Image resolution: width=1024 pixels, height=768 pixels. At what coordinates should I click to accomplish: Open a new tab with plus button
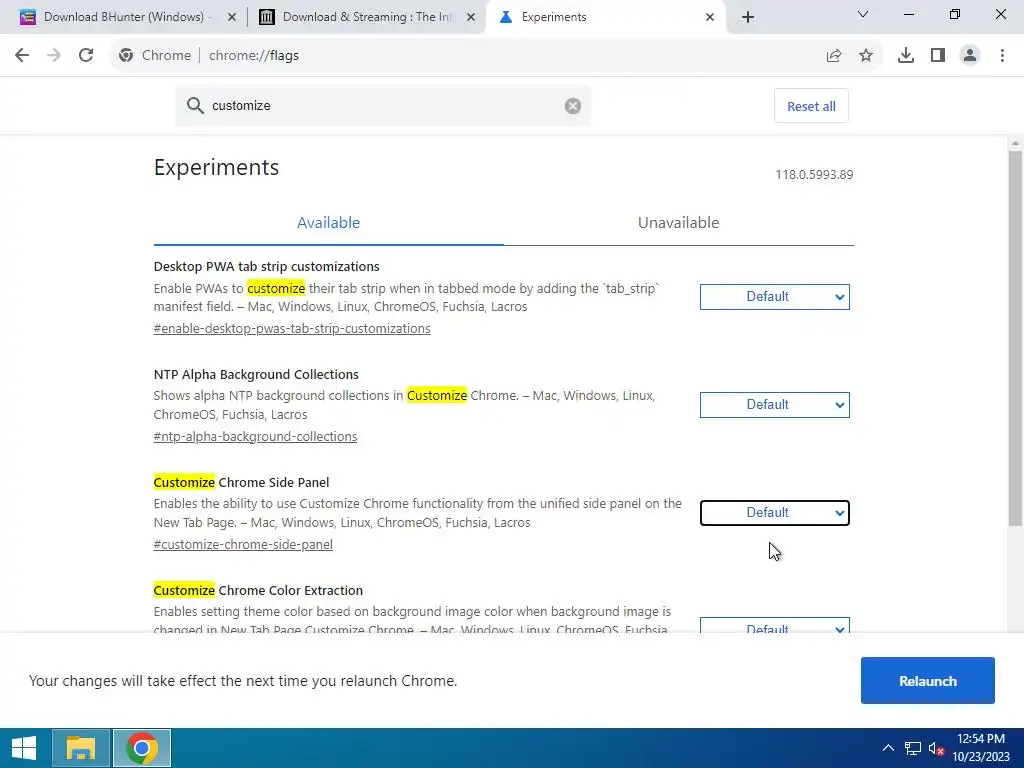pos(748,17)
